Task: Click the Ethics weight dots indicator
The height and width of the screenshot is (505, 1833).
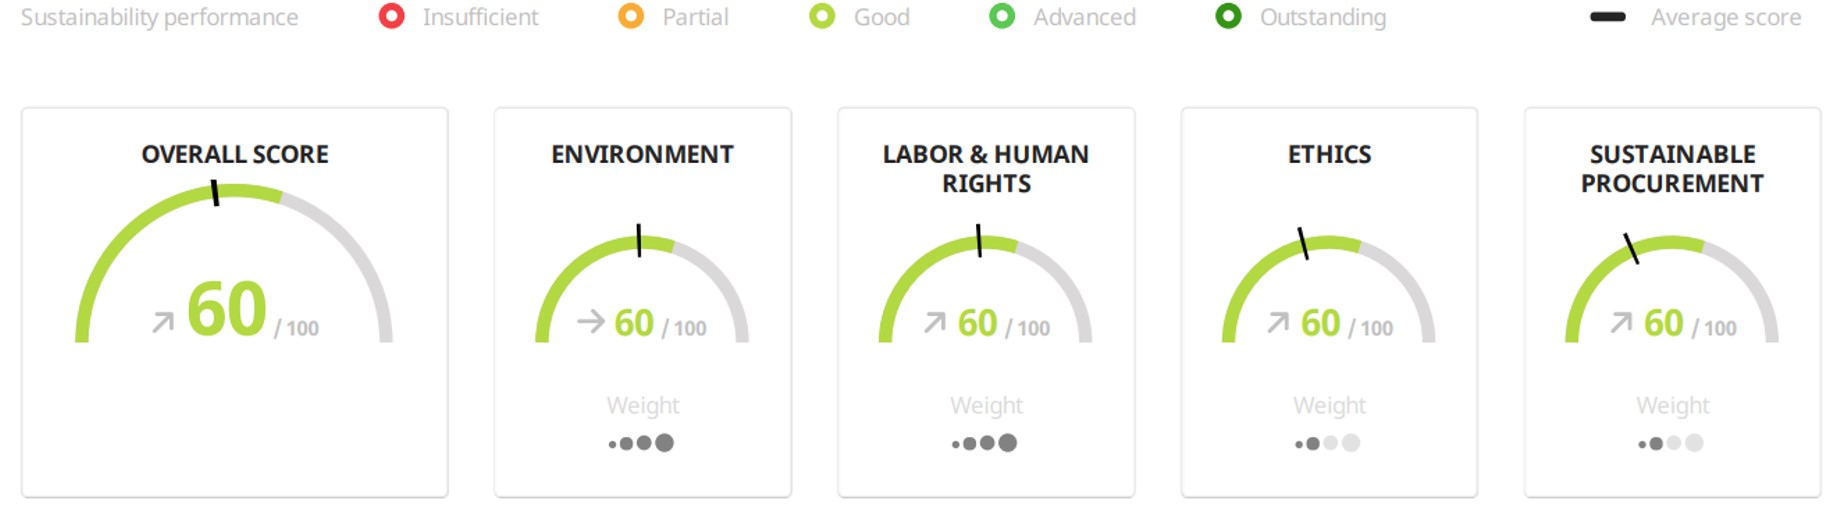Action: coord(1328,443)
